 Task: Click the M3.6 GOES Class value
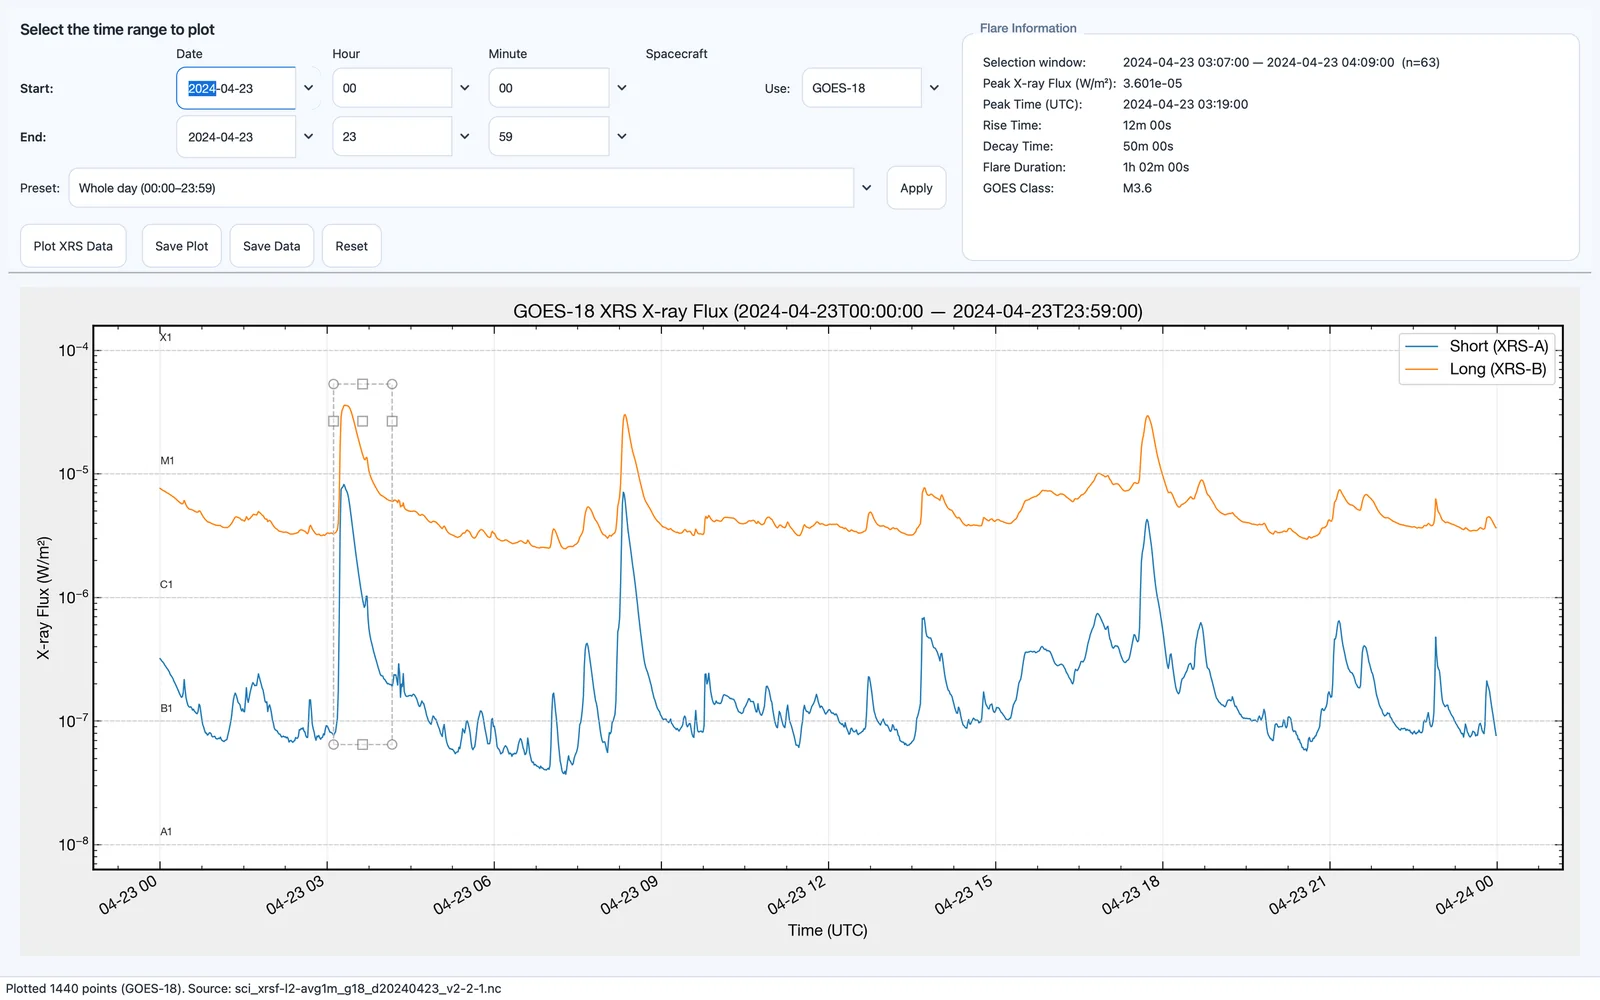pos(1137,188)
